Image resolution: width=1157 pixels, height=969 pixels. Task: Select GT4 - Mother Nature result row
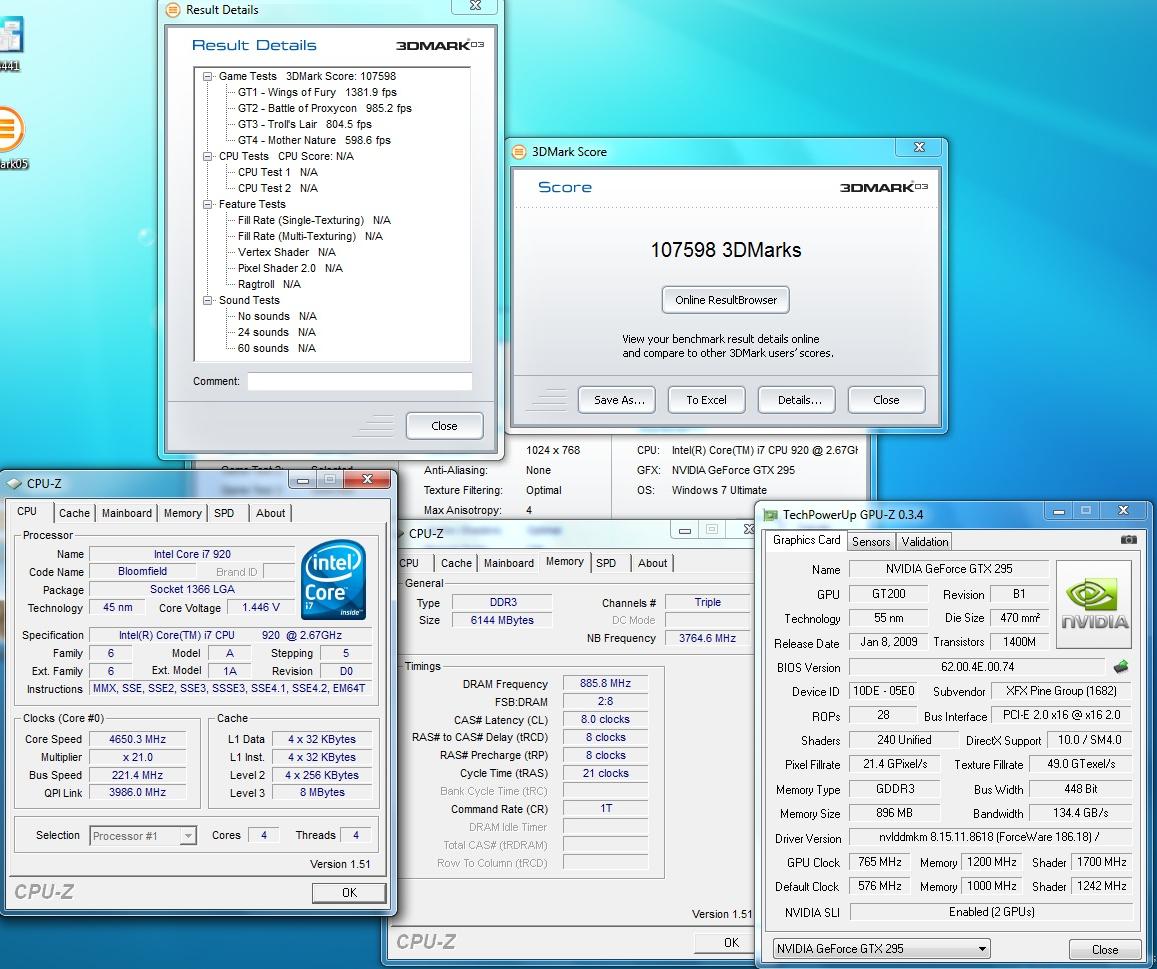click(x=314, y=140)
